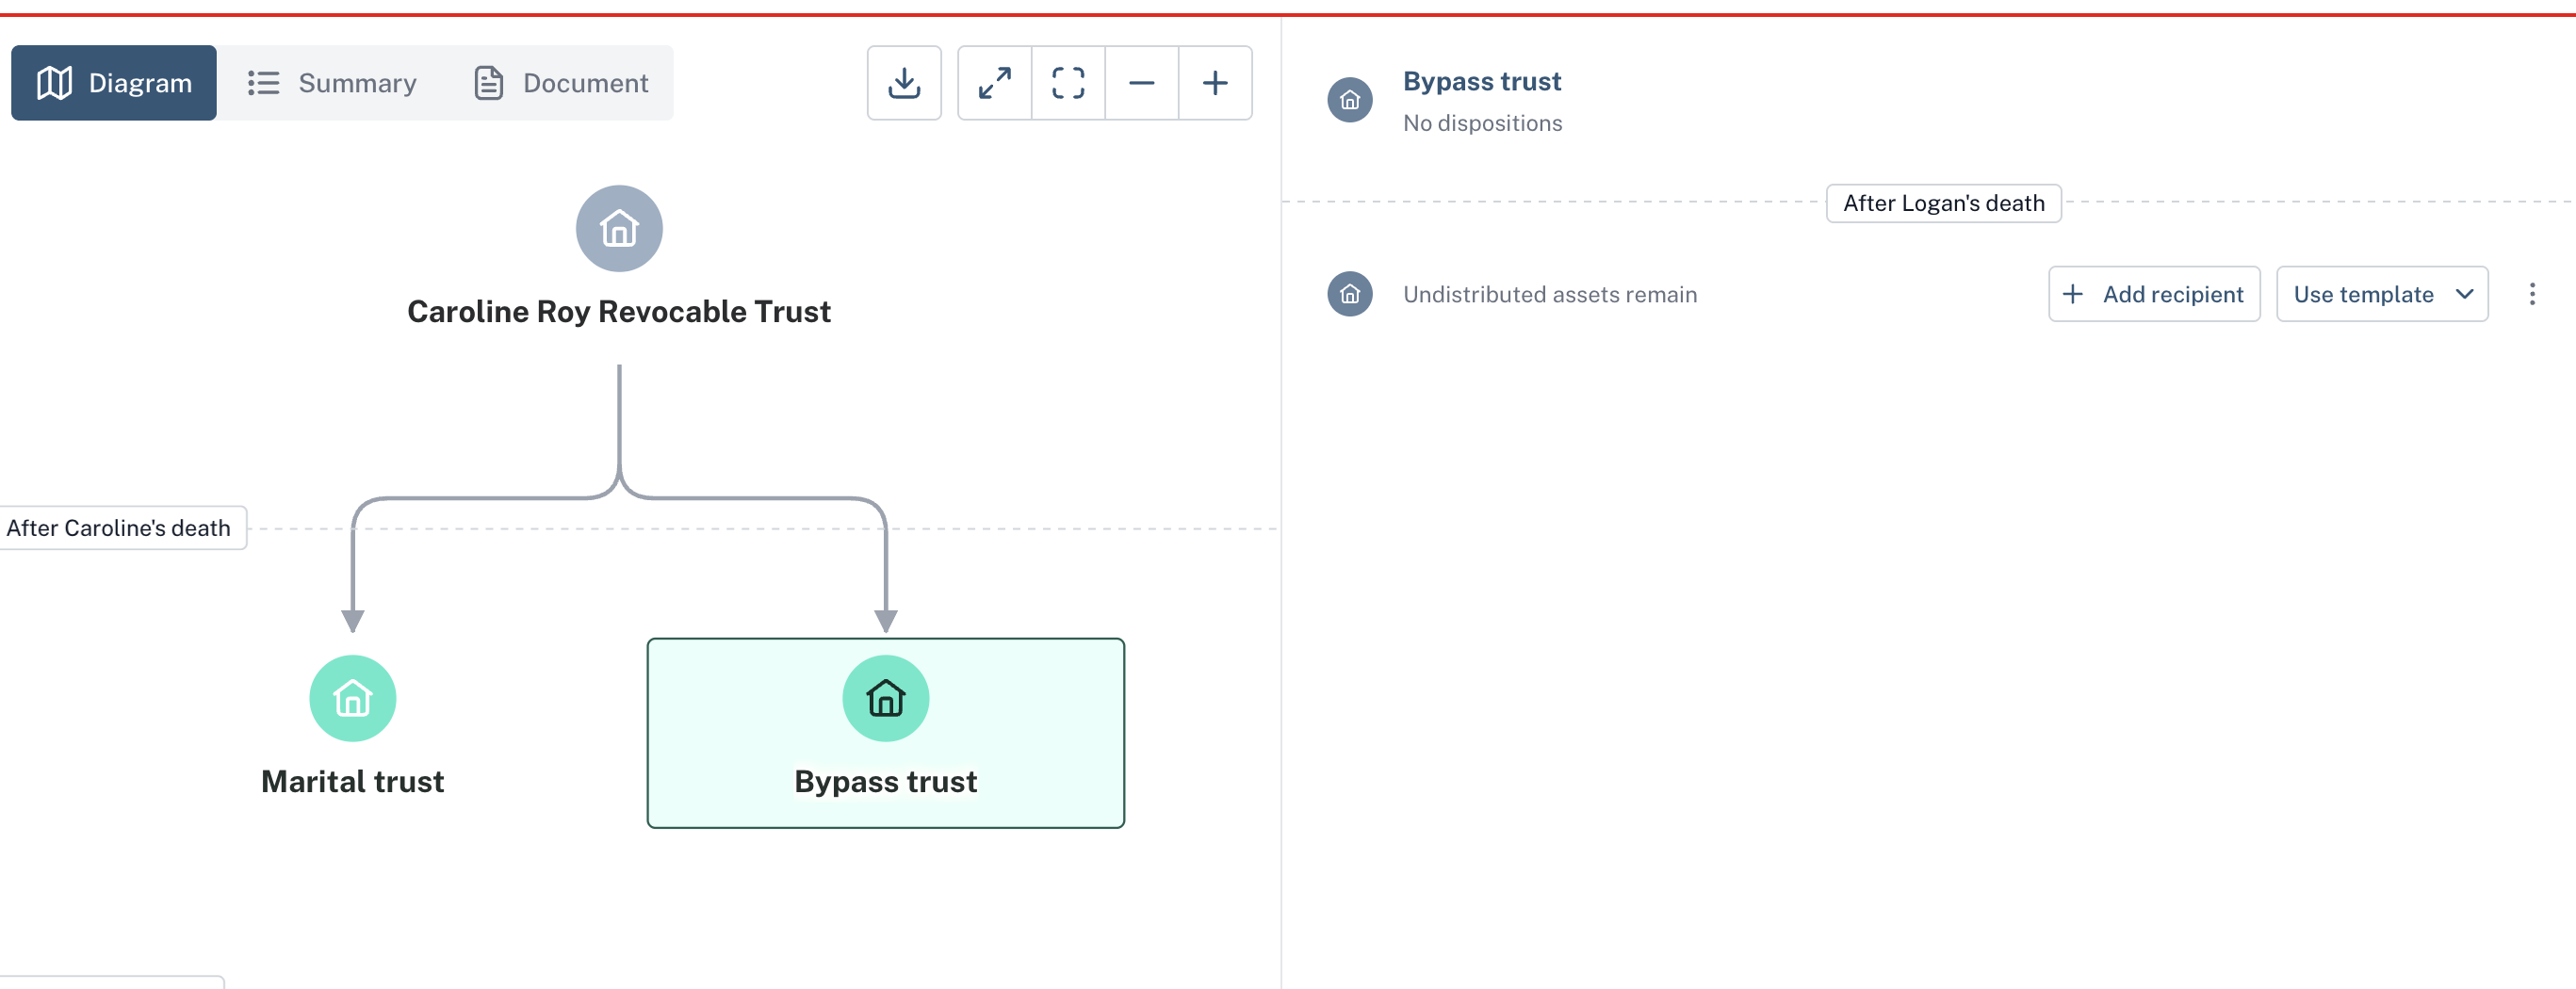The height and width of the screenshot is (989, 2576).
Task: Open the three-dot options menu
Action: [x=2532, y=294]
